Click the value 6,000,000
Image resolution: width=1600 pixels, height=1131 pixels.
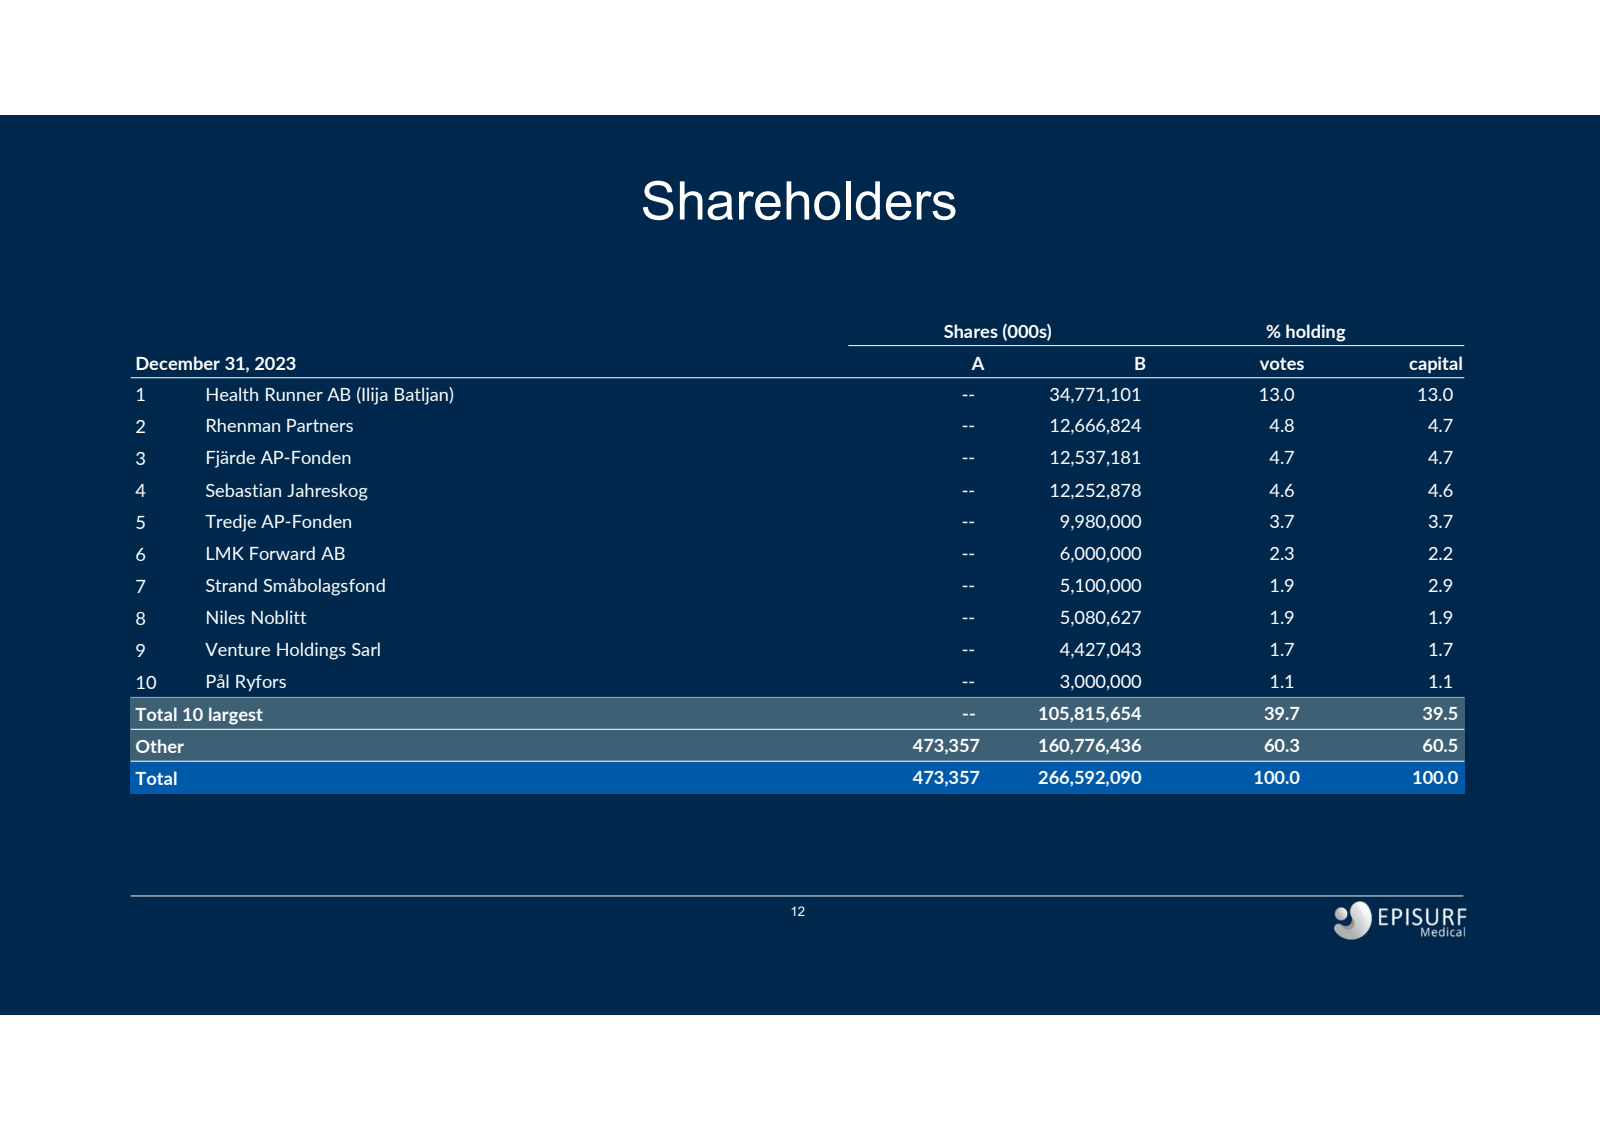tap(1100, 553)
